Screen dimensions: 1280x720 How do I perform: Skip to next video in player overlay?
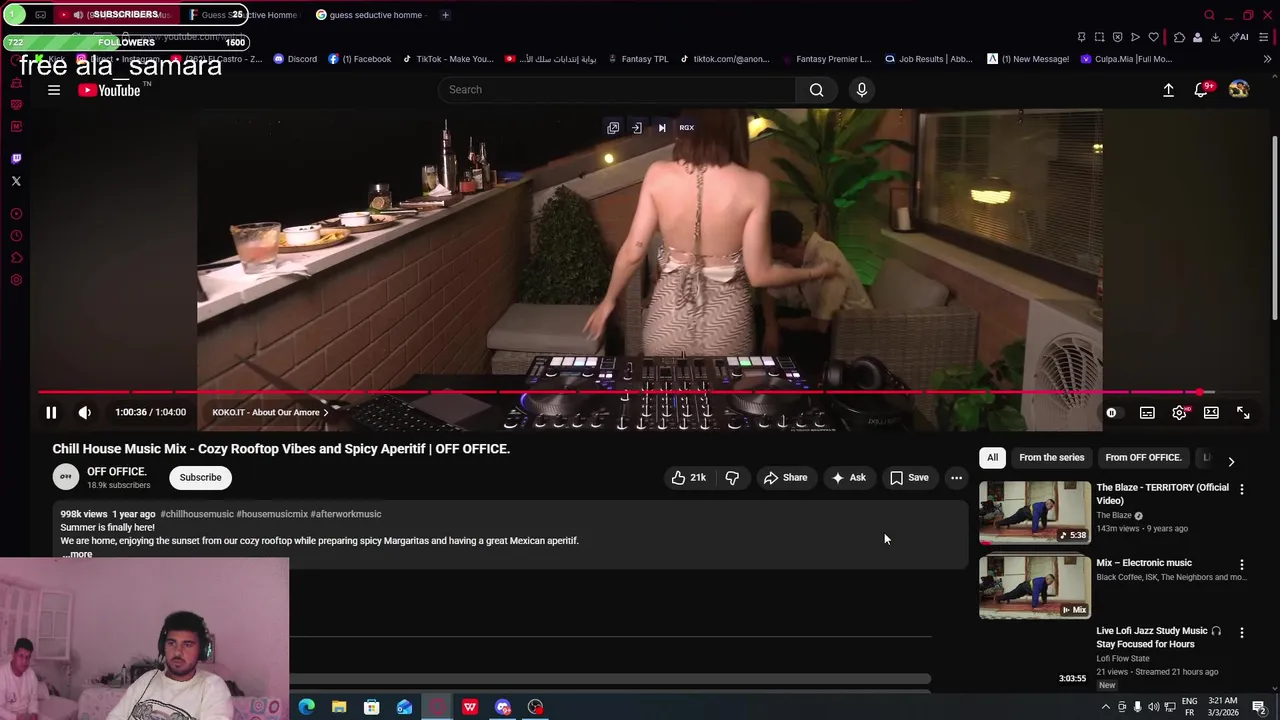662,128
